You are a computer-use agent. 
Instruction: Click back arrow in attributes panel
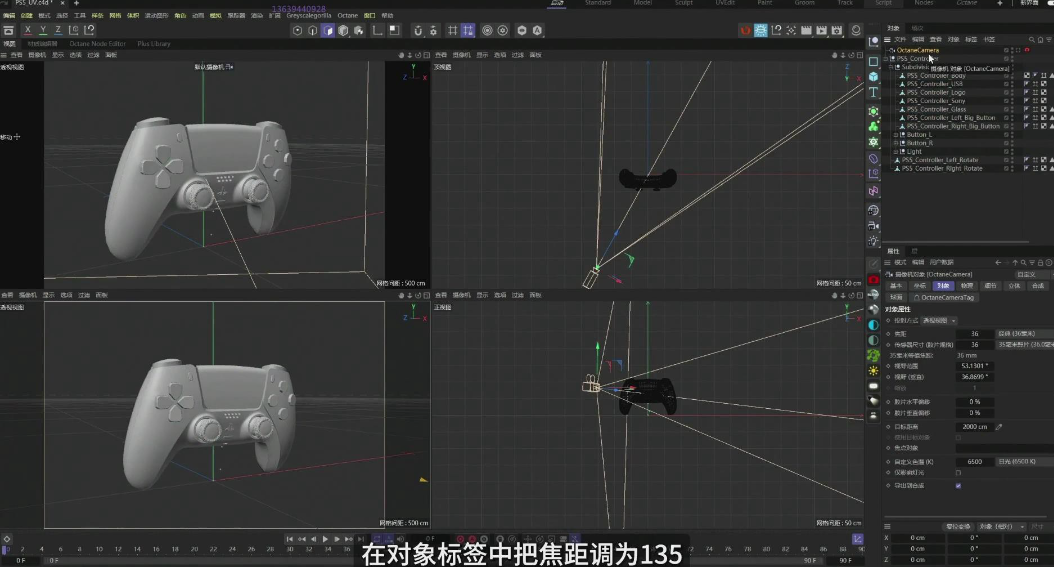998,263
